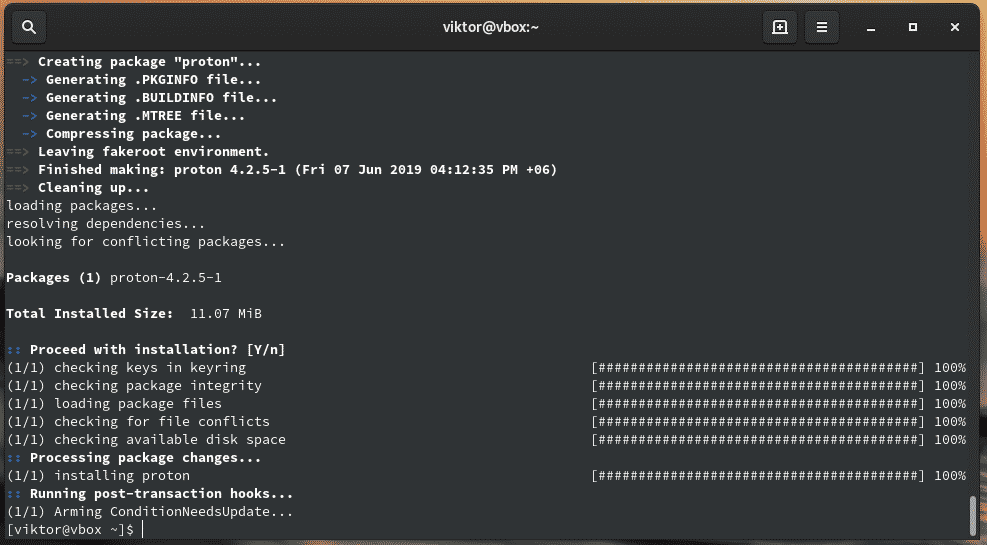The image size is (987, 545).
Task: Close the terminal window
Action: pos(954,27)
